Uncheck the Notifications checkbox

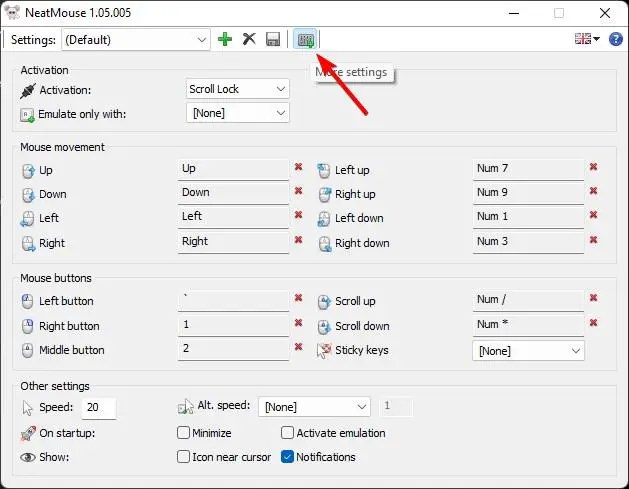click(288, 457)
